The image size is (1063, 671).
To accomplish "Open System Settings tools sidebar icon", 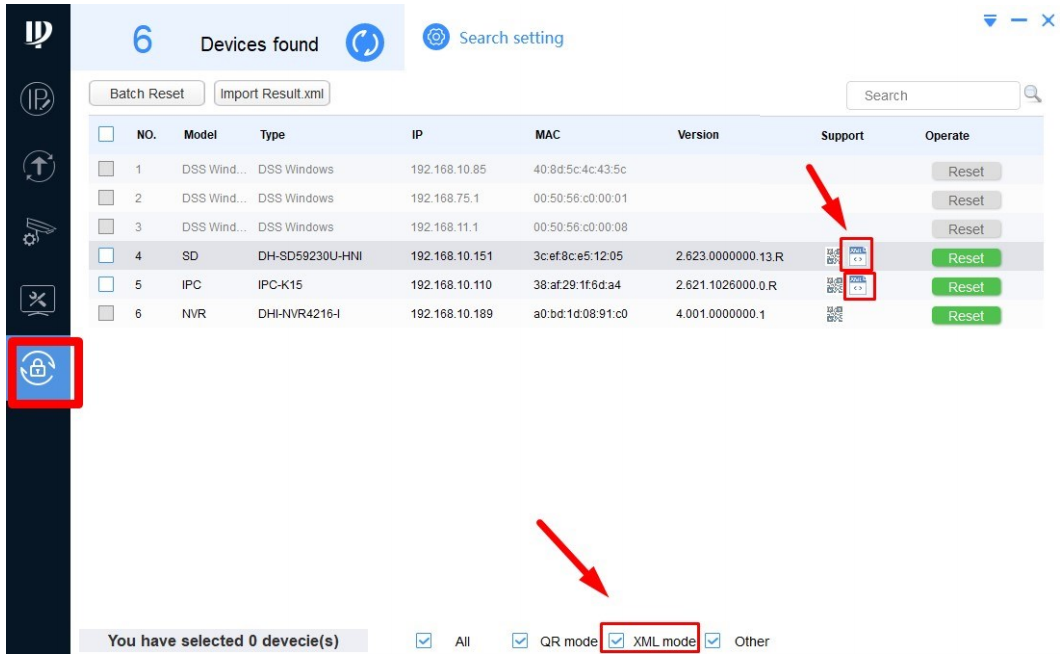I will (35, 299).
